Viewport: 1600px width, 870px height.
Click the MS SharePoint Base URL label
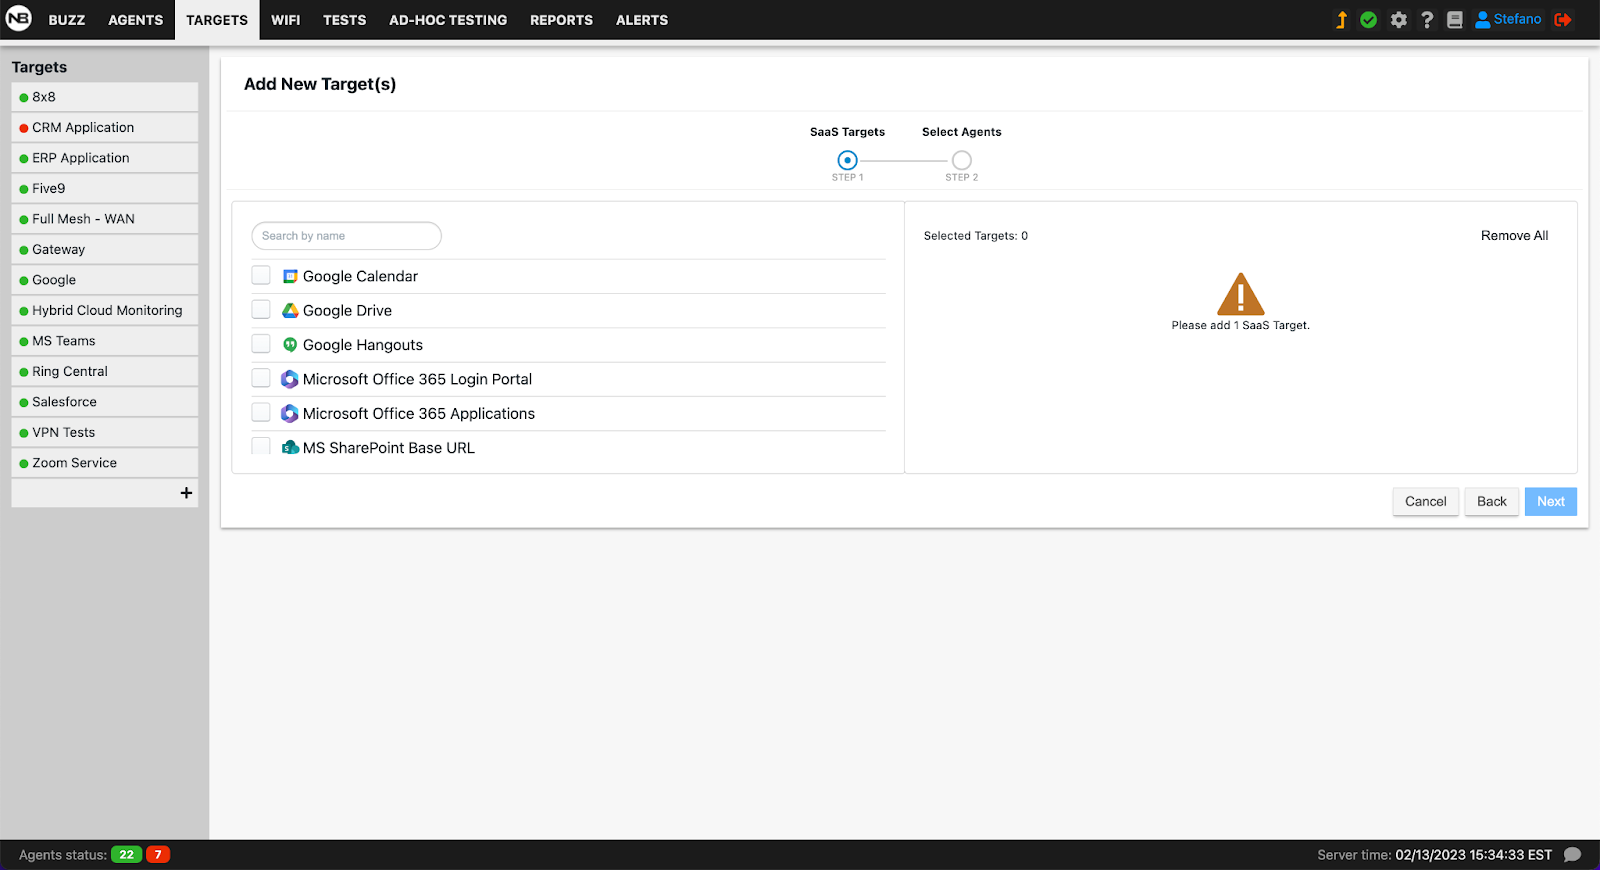(389, 448)
